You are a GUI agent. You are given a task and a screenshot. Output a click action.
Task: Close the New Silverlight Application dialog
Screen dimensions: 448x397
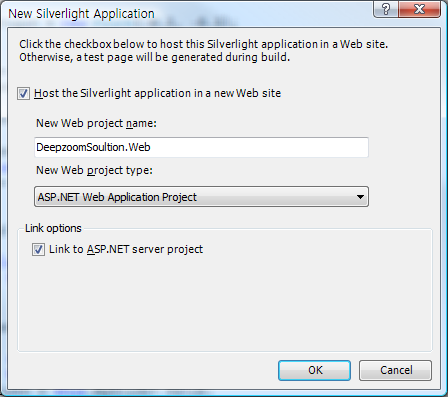[x=419, y=9]
